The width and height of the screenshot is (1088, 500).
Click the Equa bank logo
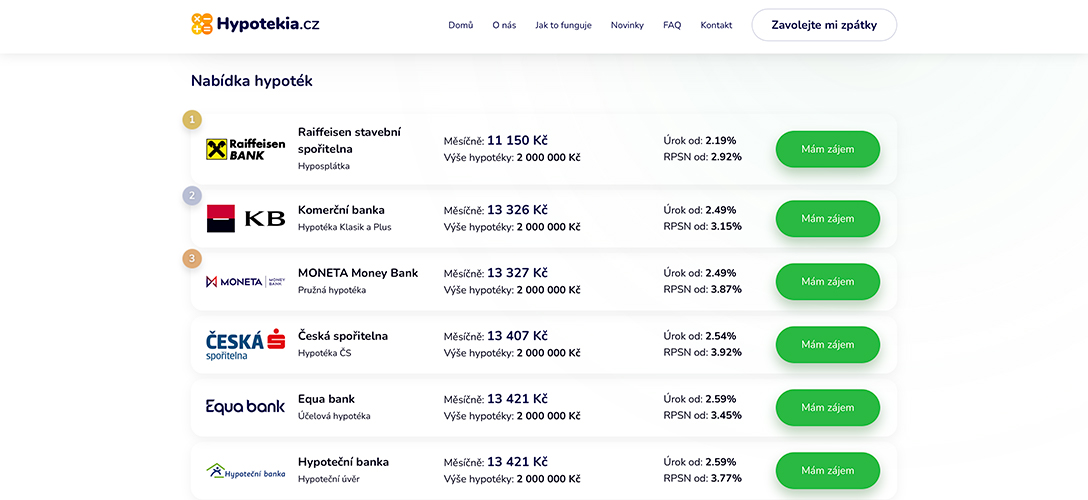point(246,407)
